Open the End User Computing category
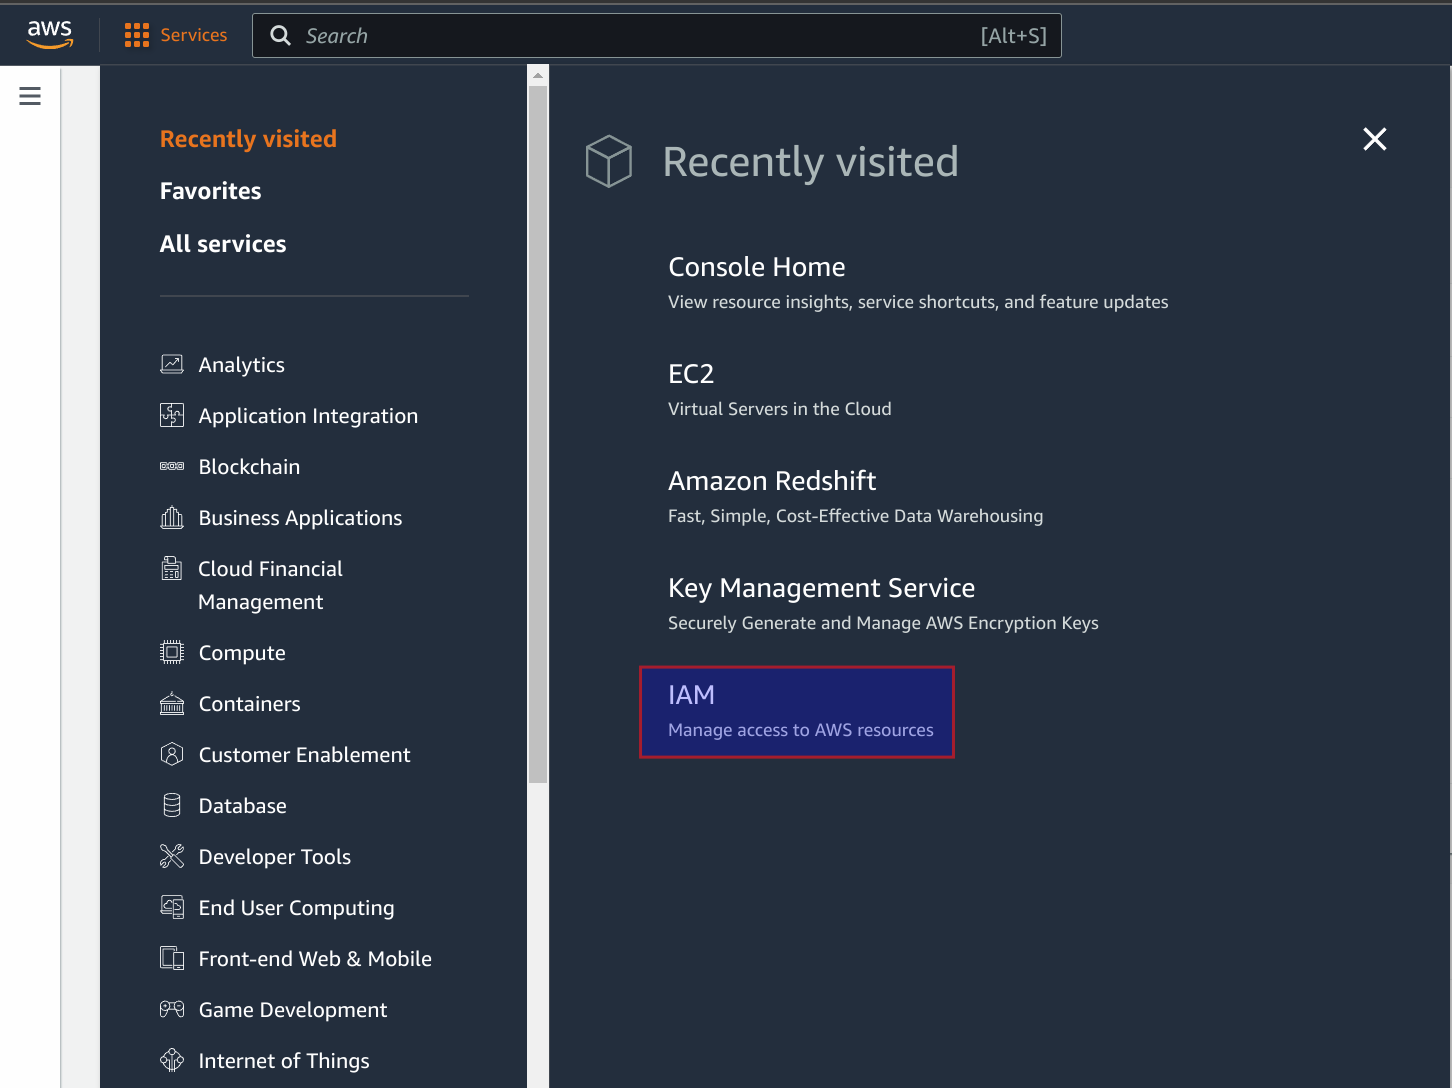 (x=296, y=908)
